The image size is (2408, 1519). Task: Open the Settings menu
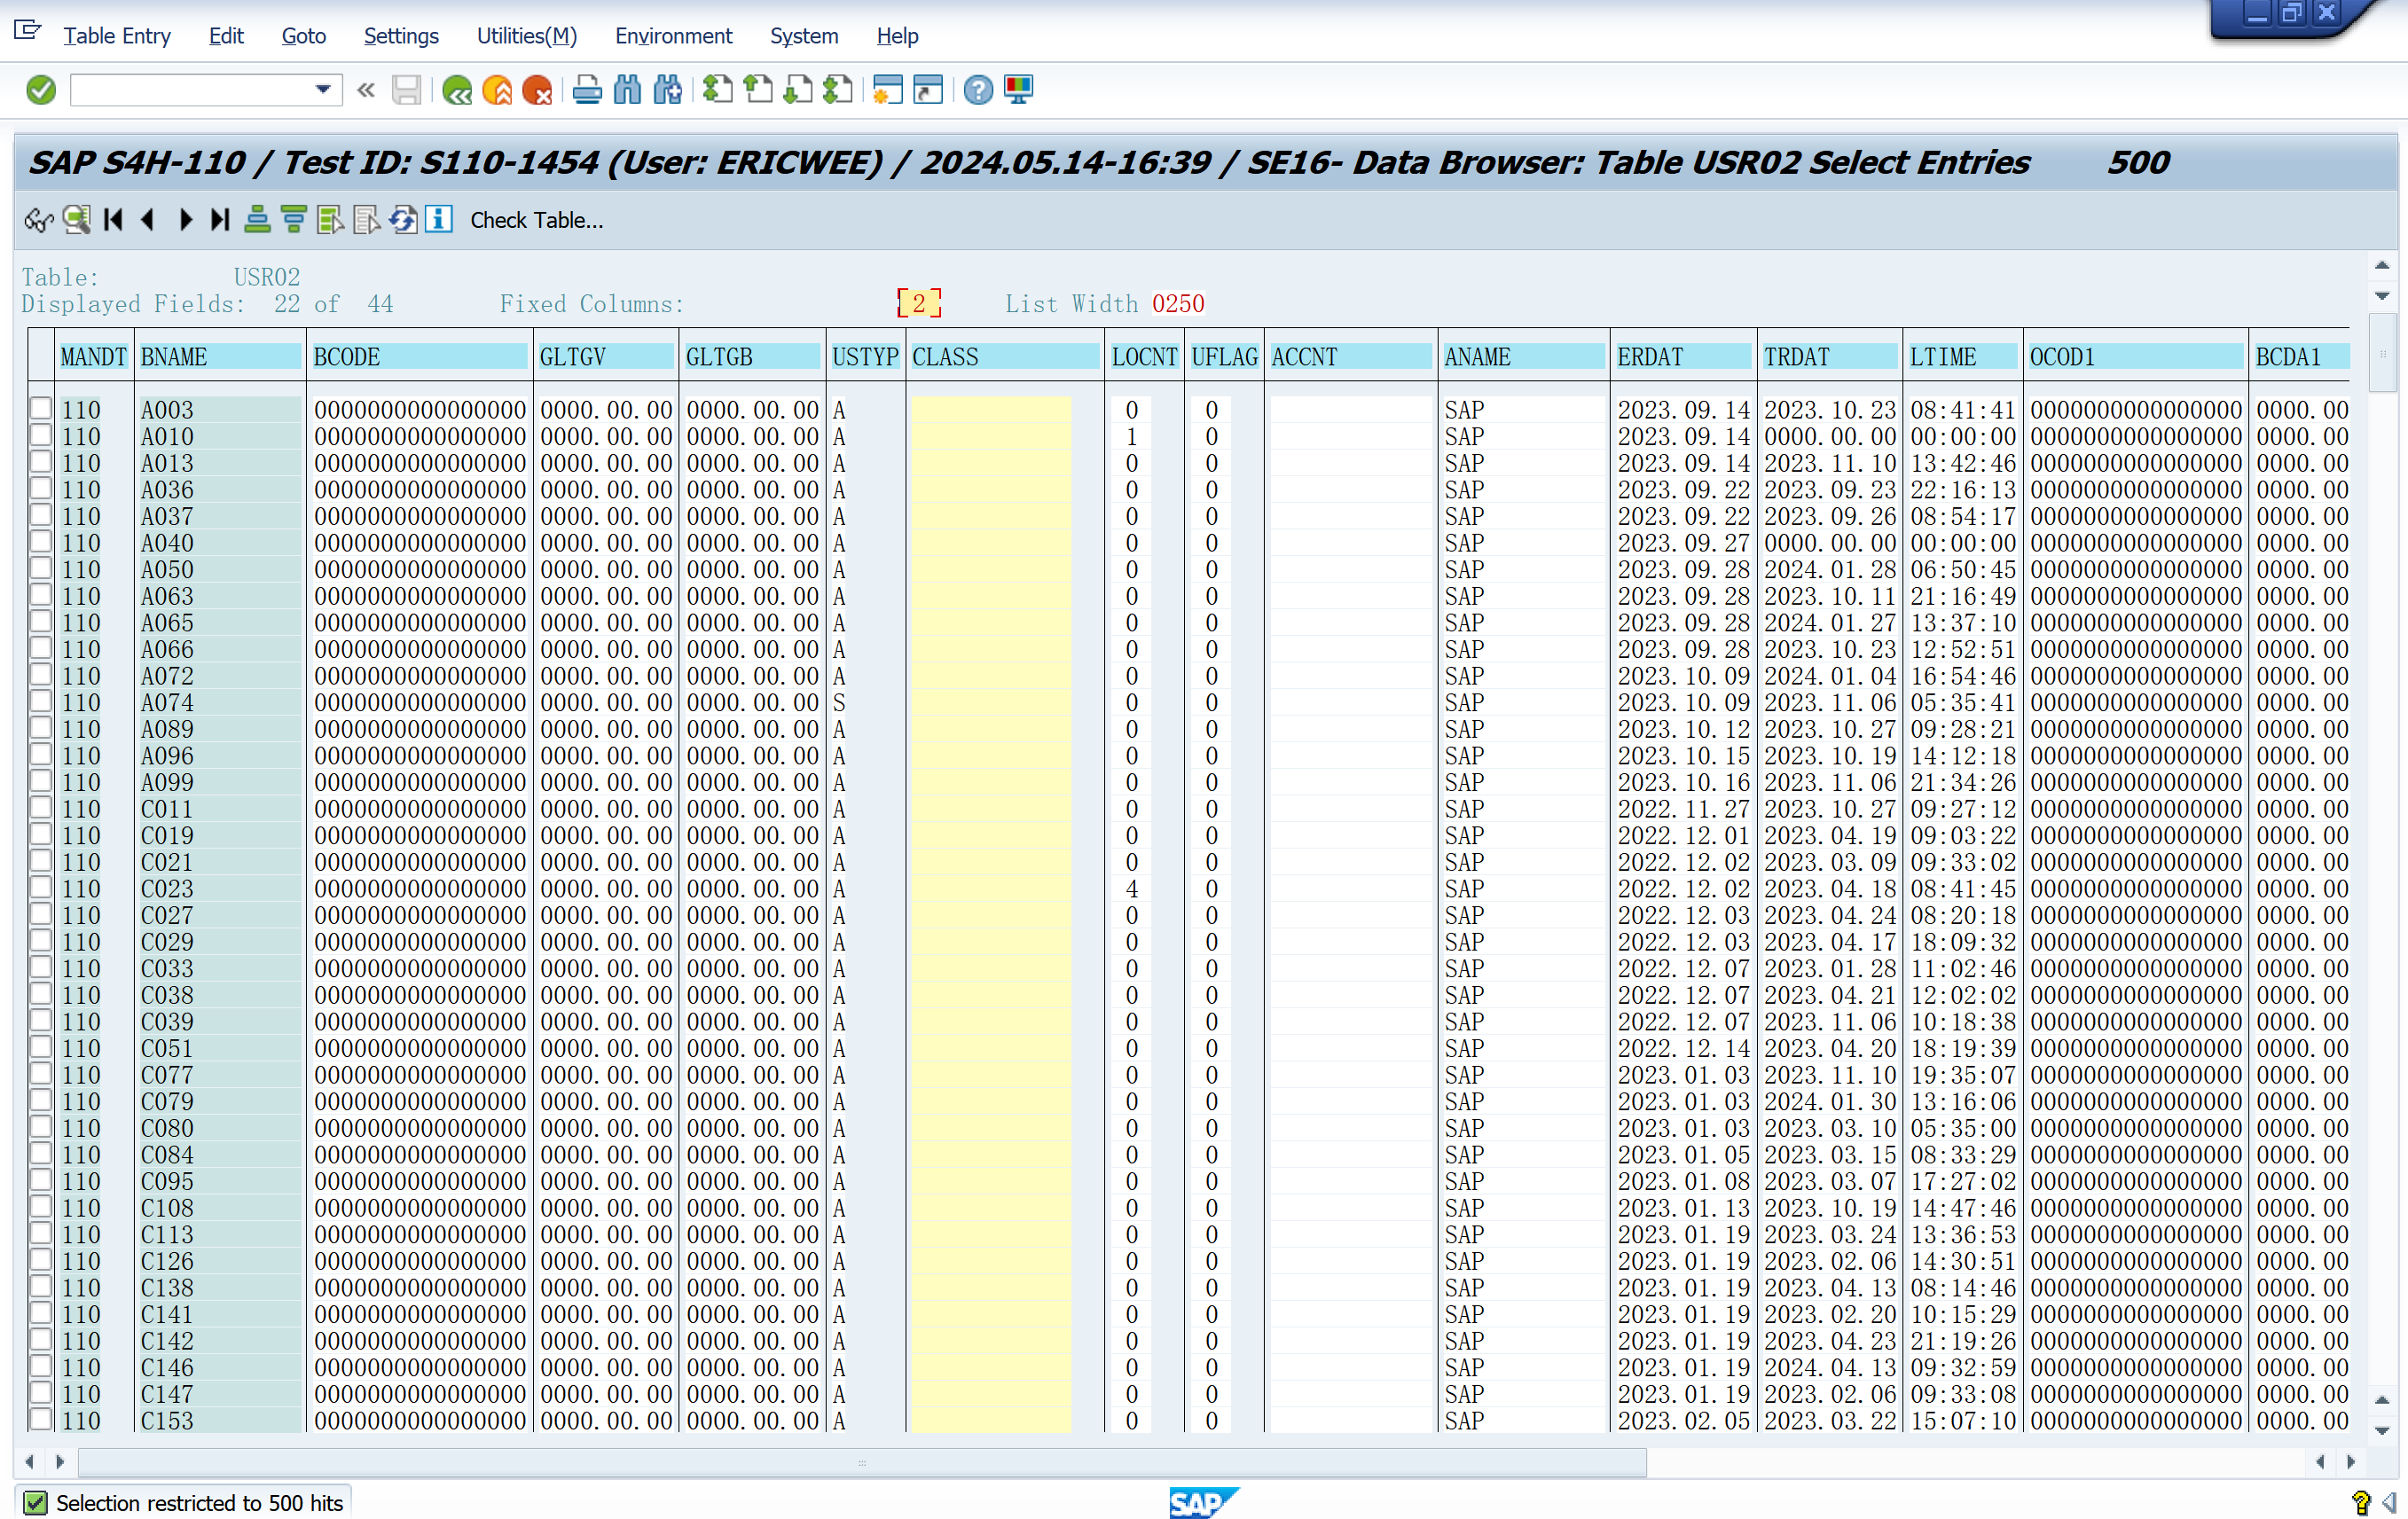tap(401, 36)
